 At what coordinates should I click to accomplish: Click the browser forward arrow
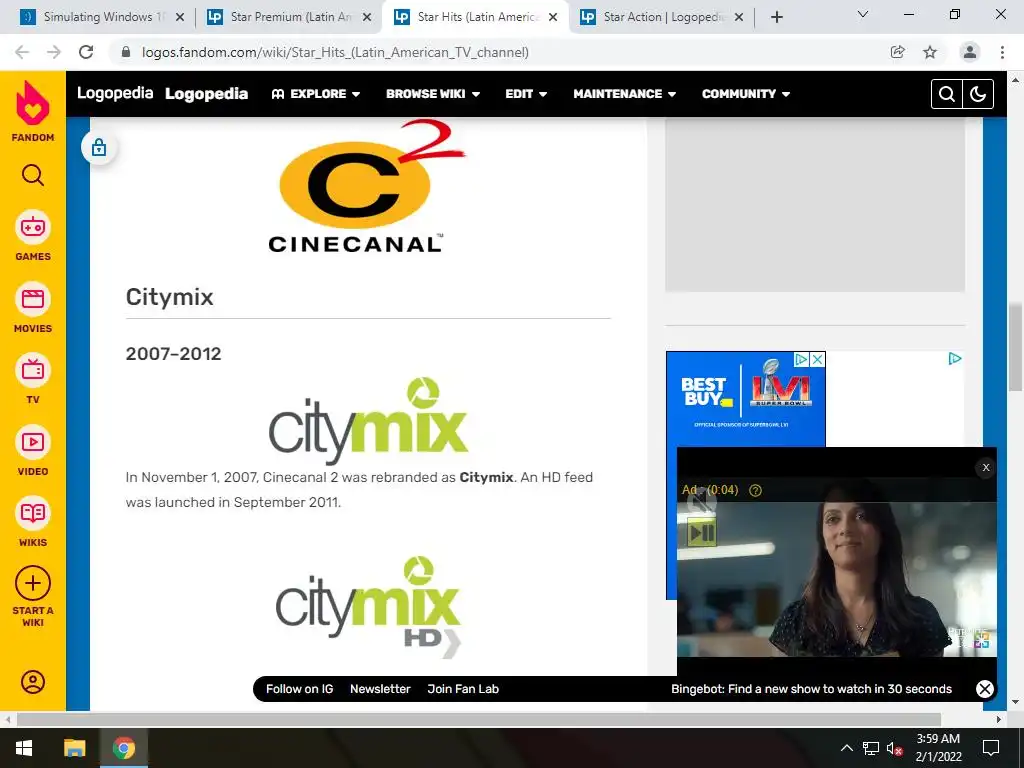(54, 52)
